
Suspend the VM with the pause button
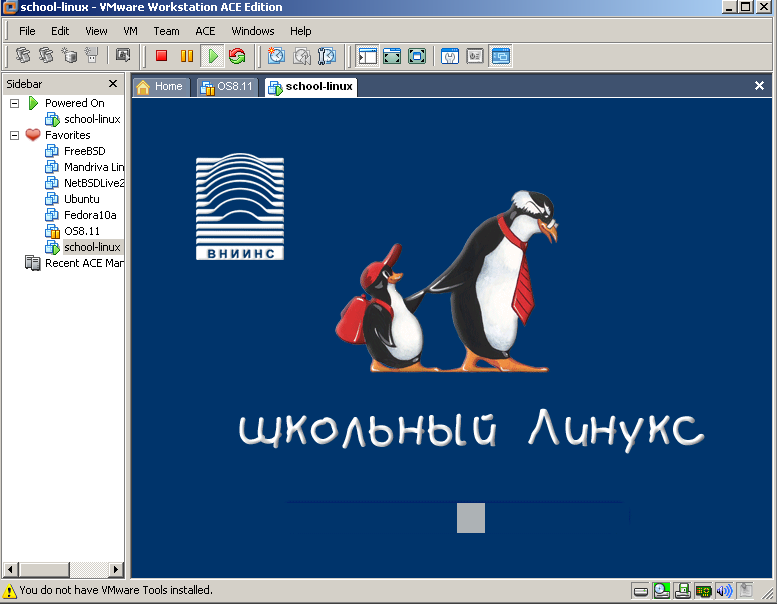click(187, 56)
